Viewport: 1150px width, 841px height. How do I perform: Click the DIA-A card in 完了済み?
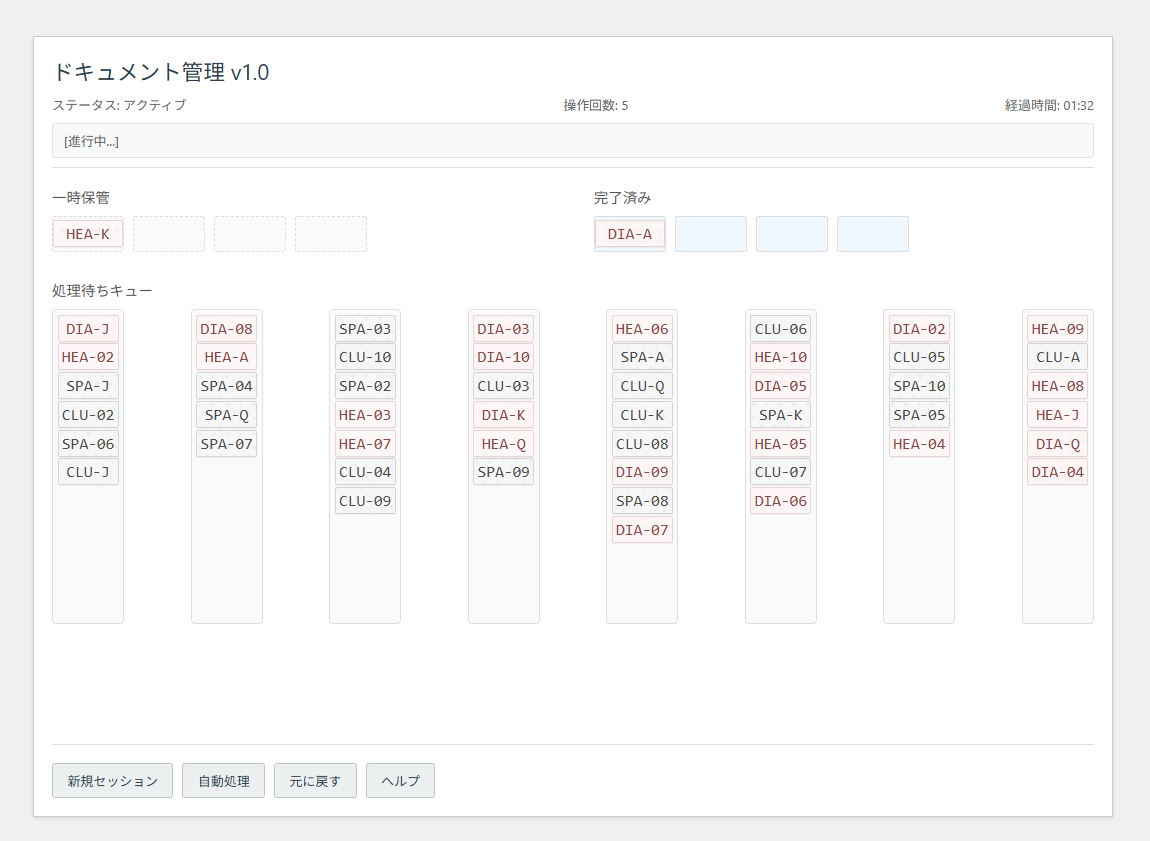[x=629, y=233]
